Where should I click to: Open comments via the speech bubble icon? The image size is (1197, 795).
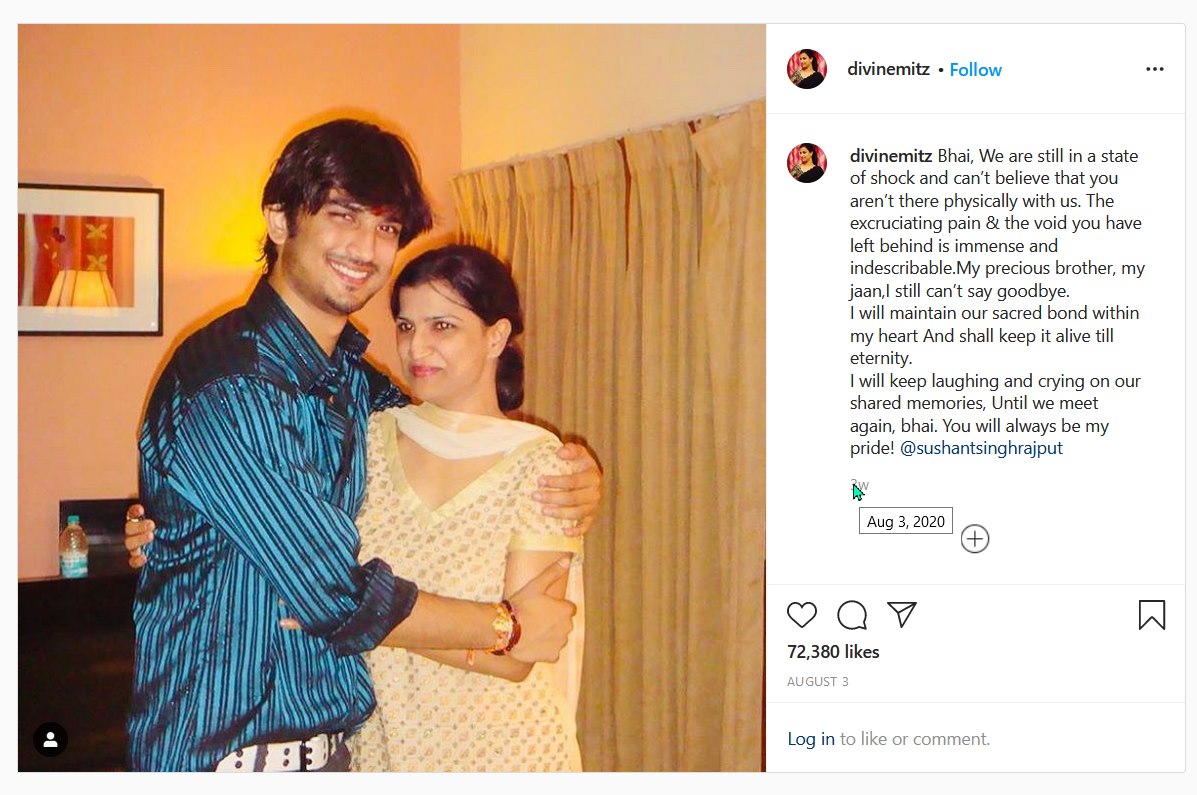point(852,615)
